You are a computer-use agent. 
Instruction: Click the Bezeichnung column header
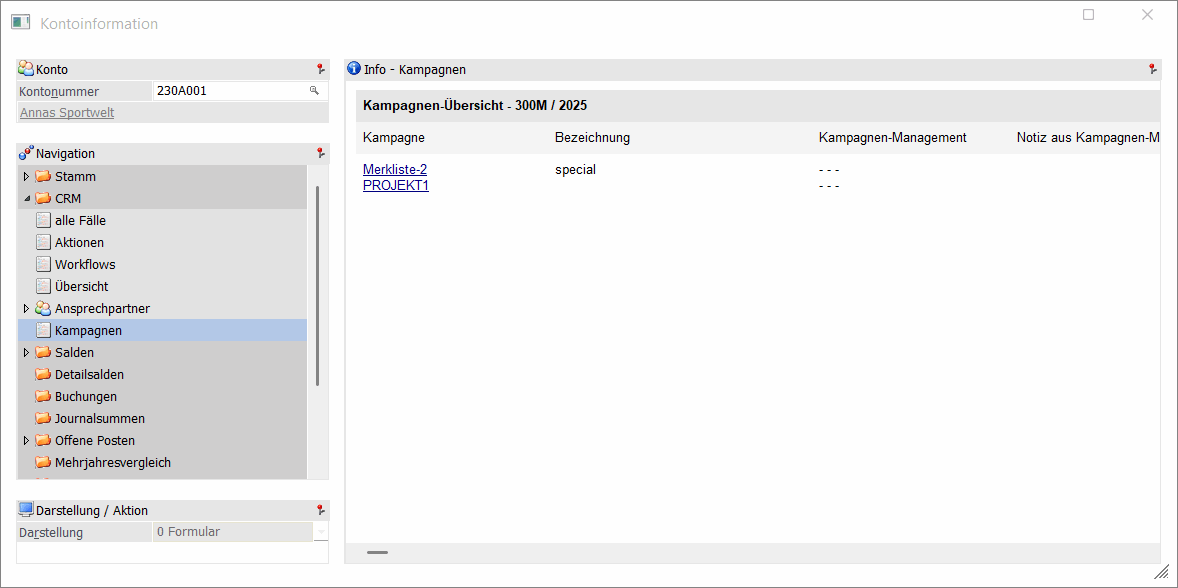592,137
